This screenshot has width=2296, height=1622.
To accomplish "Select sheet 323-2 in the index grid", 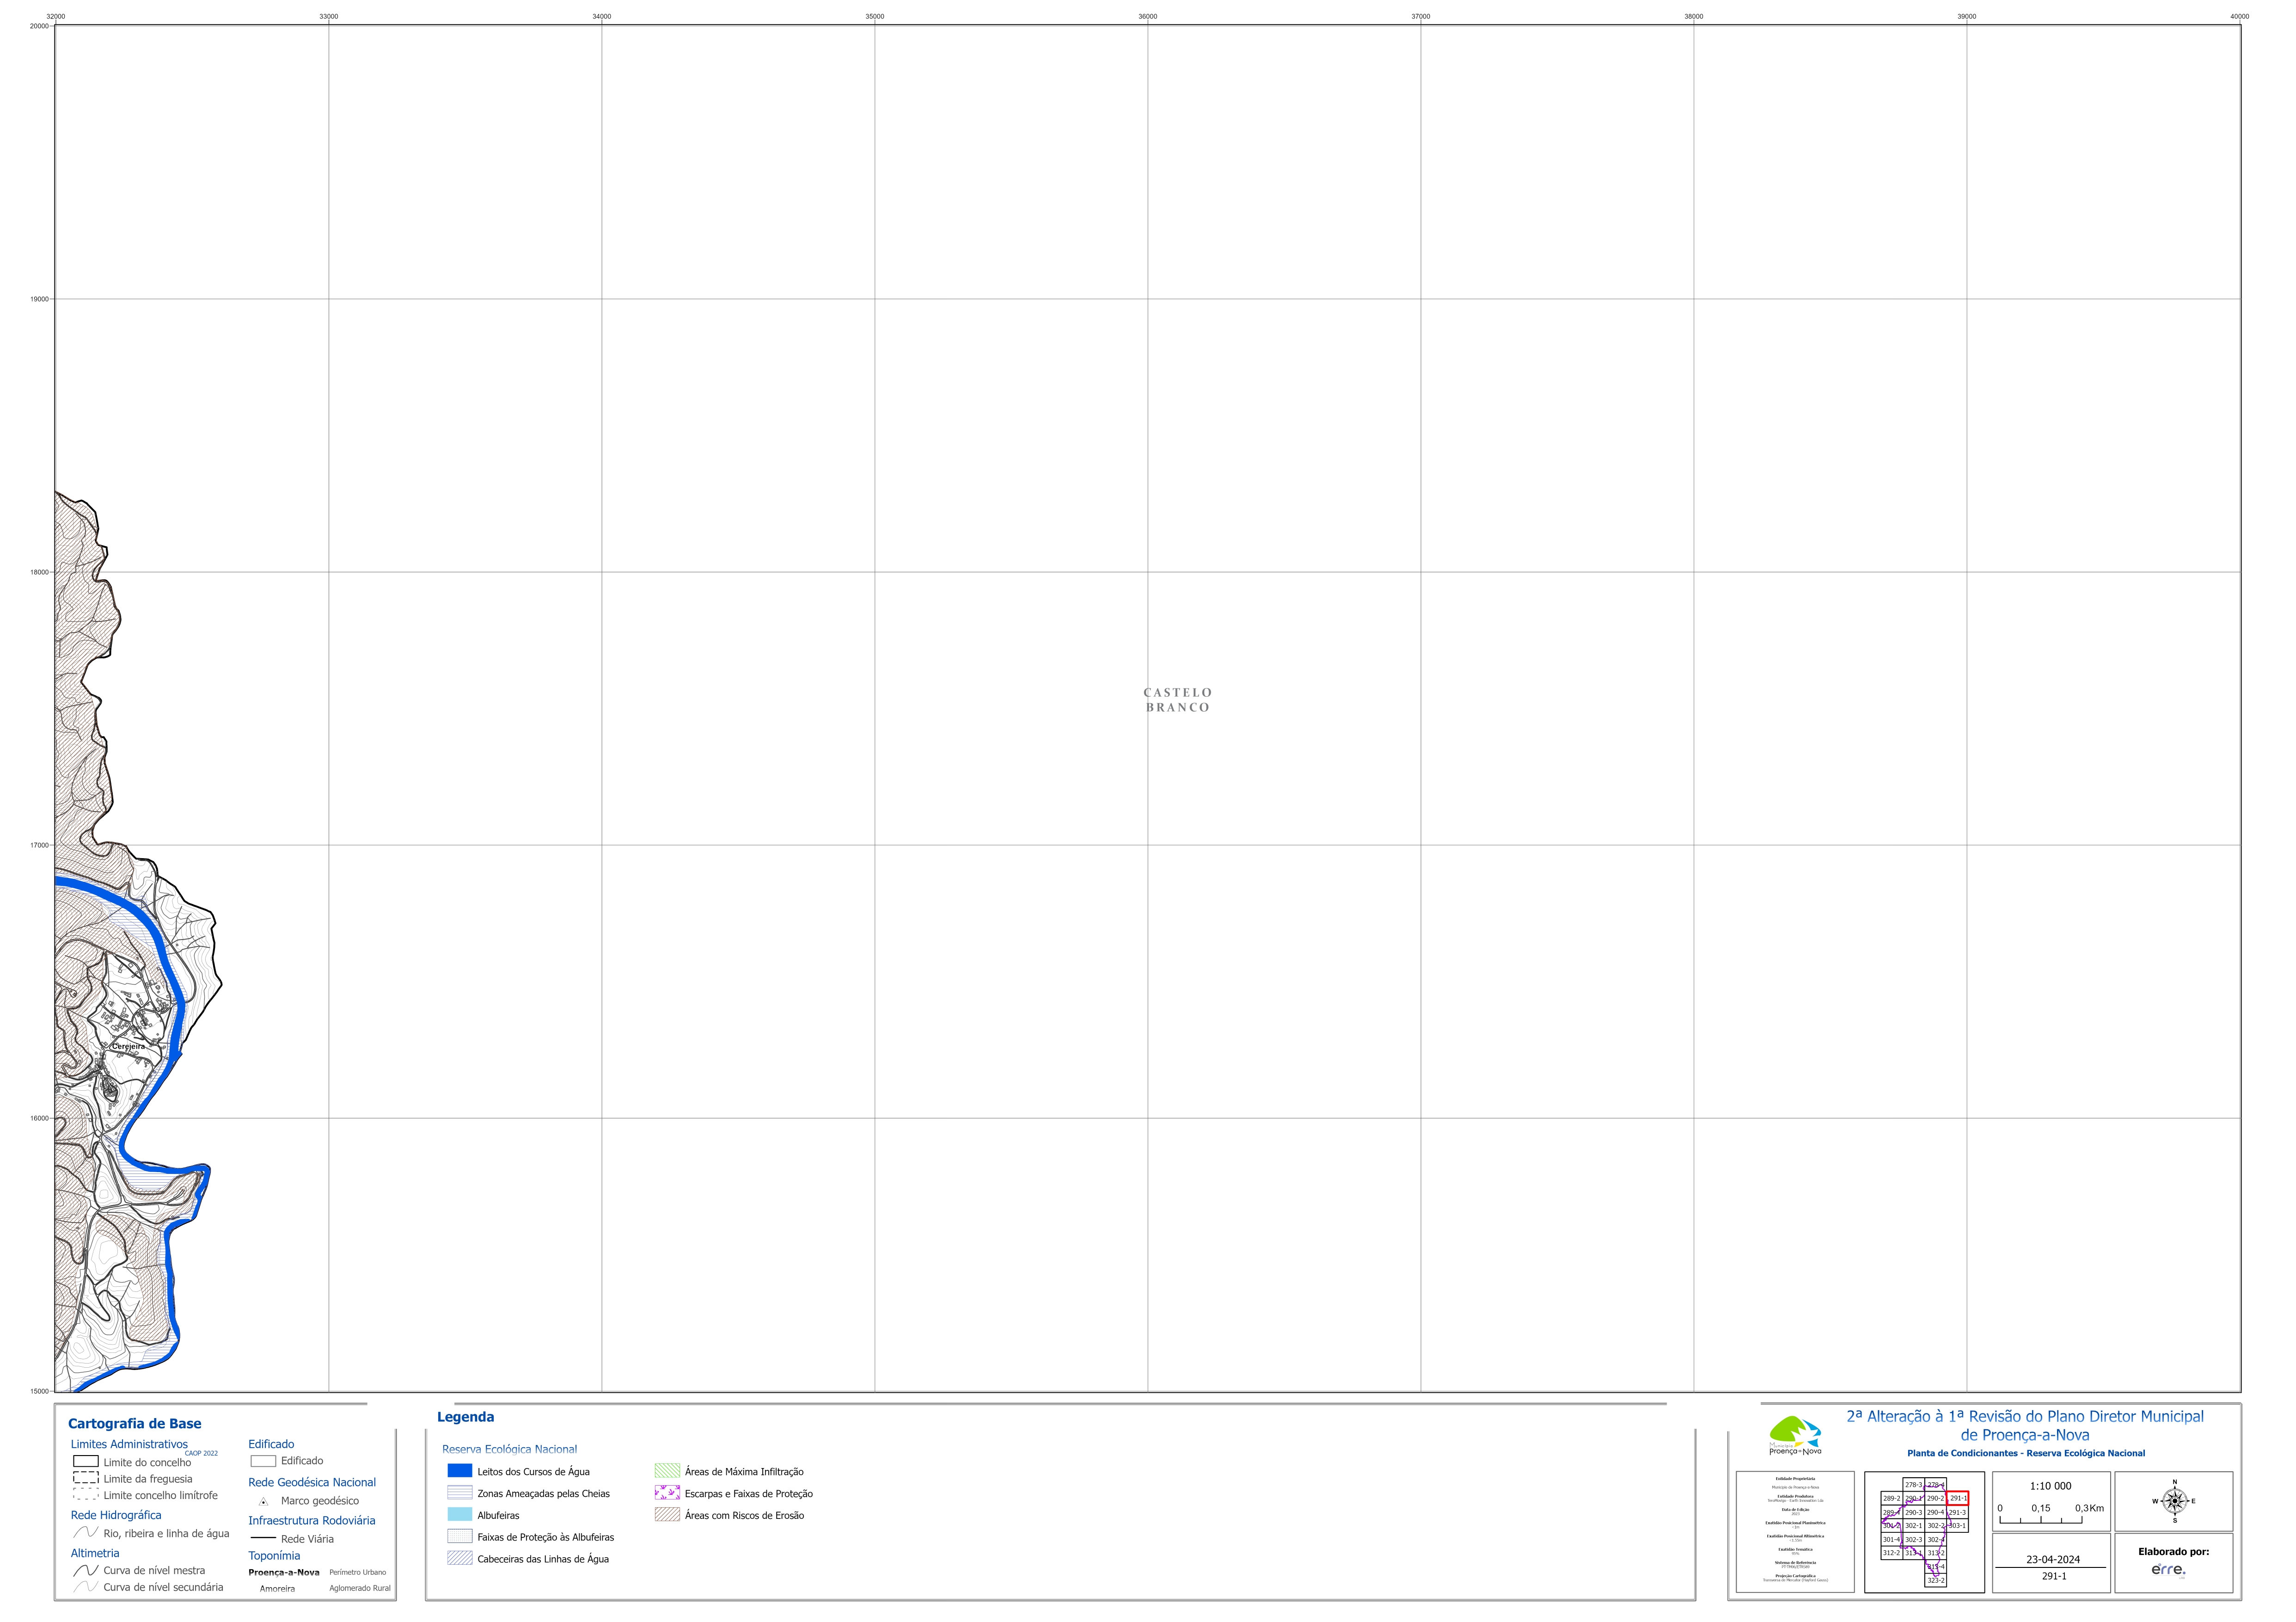I will pos(1935,1580).
